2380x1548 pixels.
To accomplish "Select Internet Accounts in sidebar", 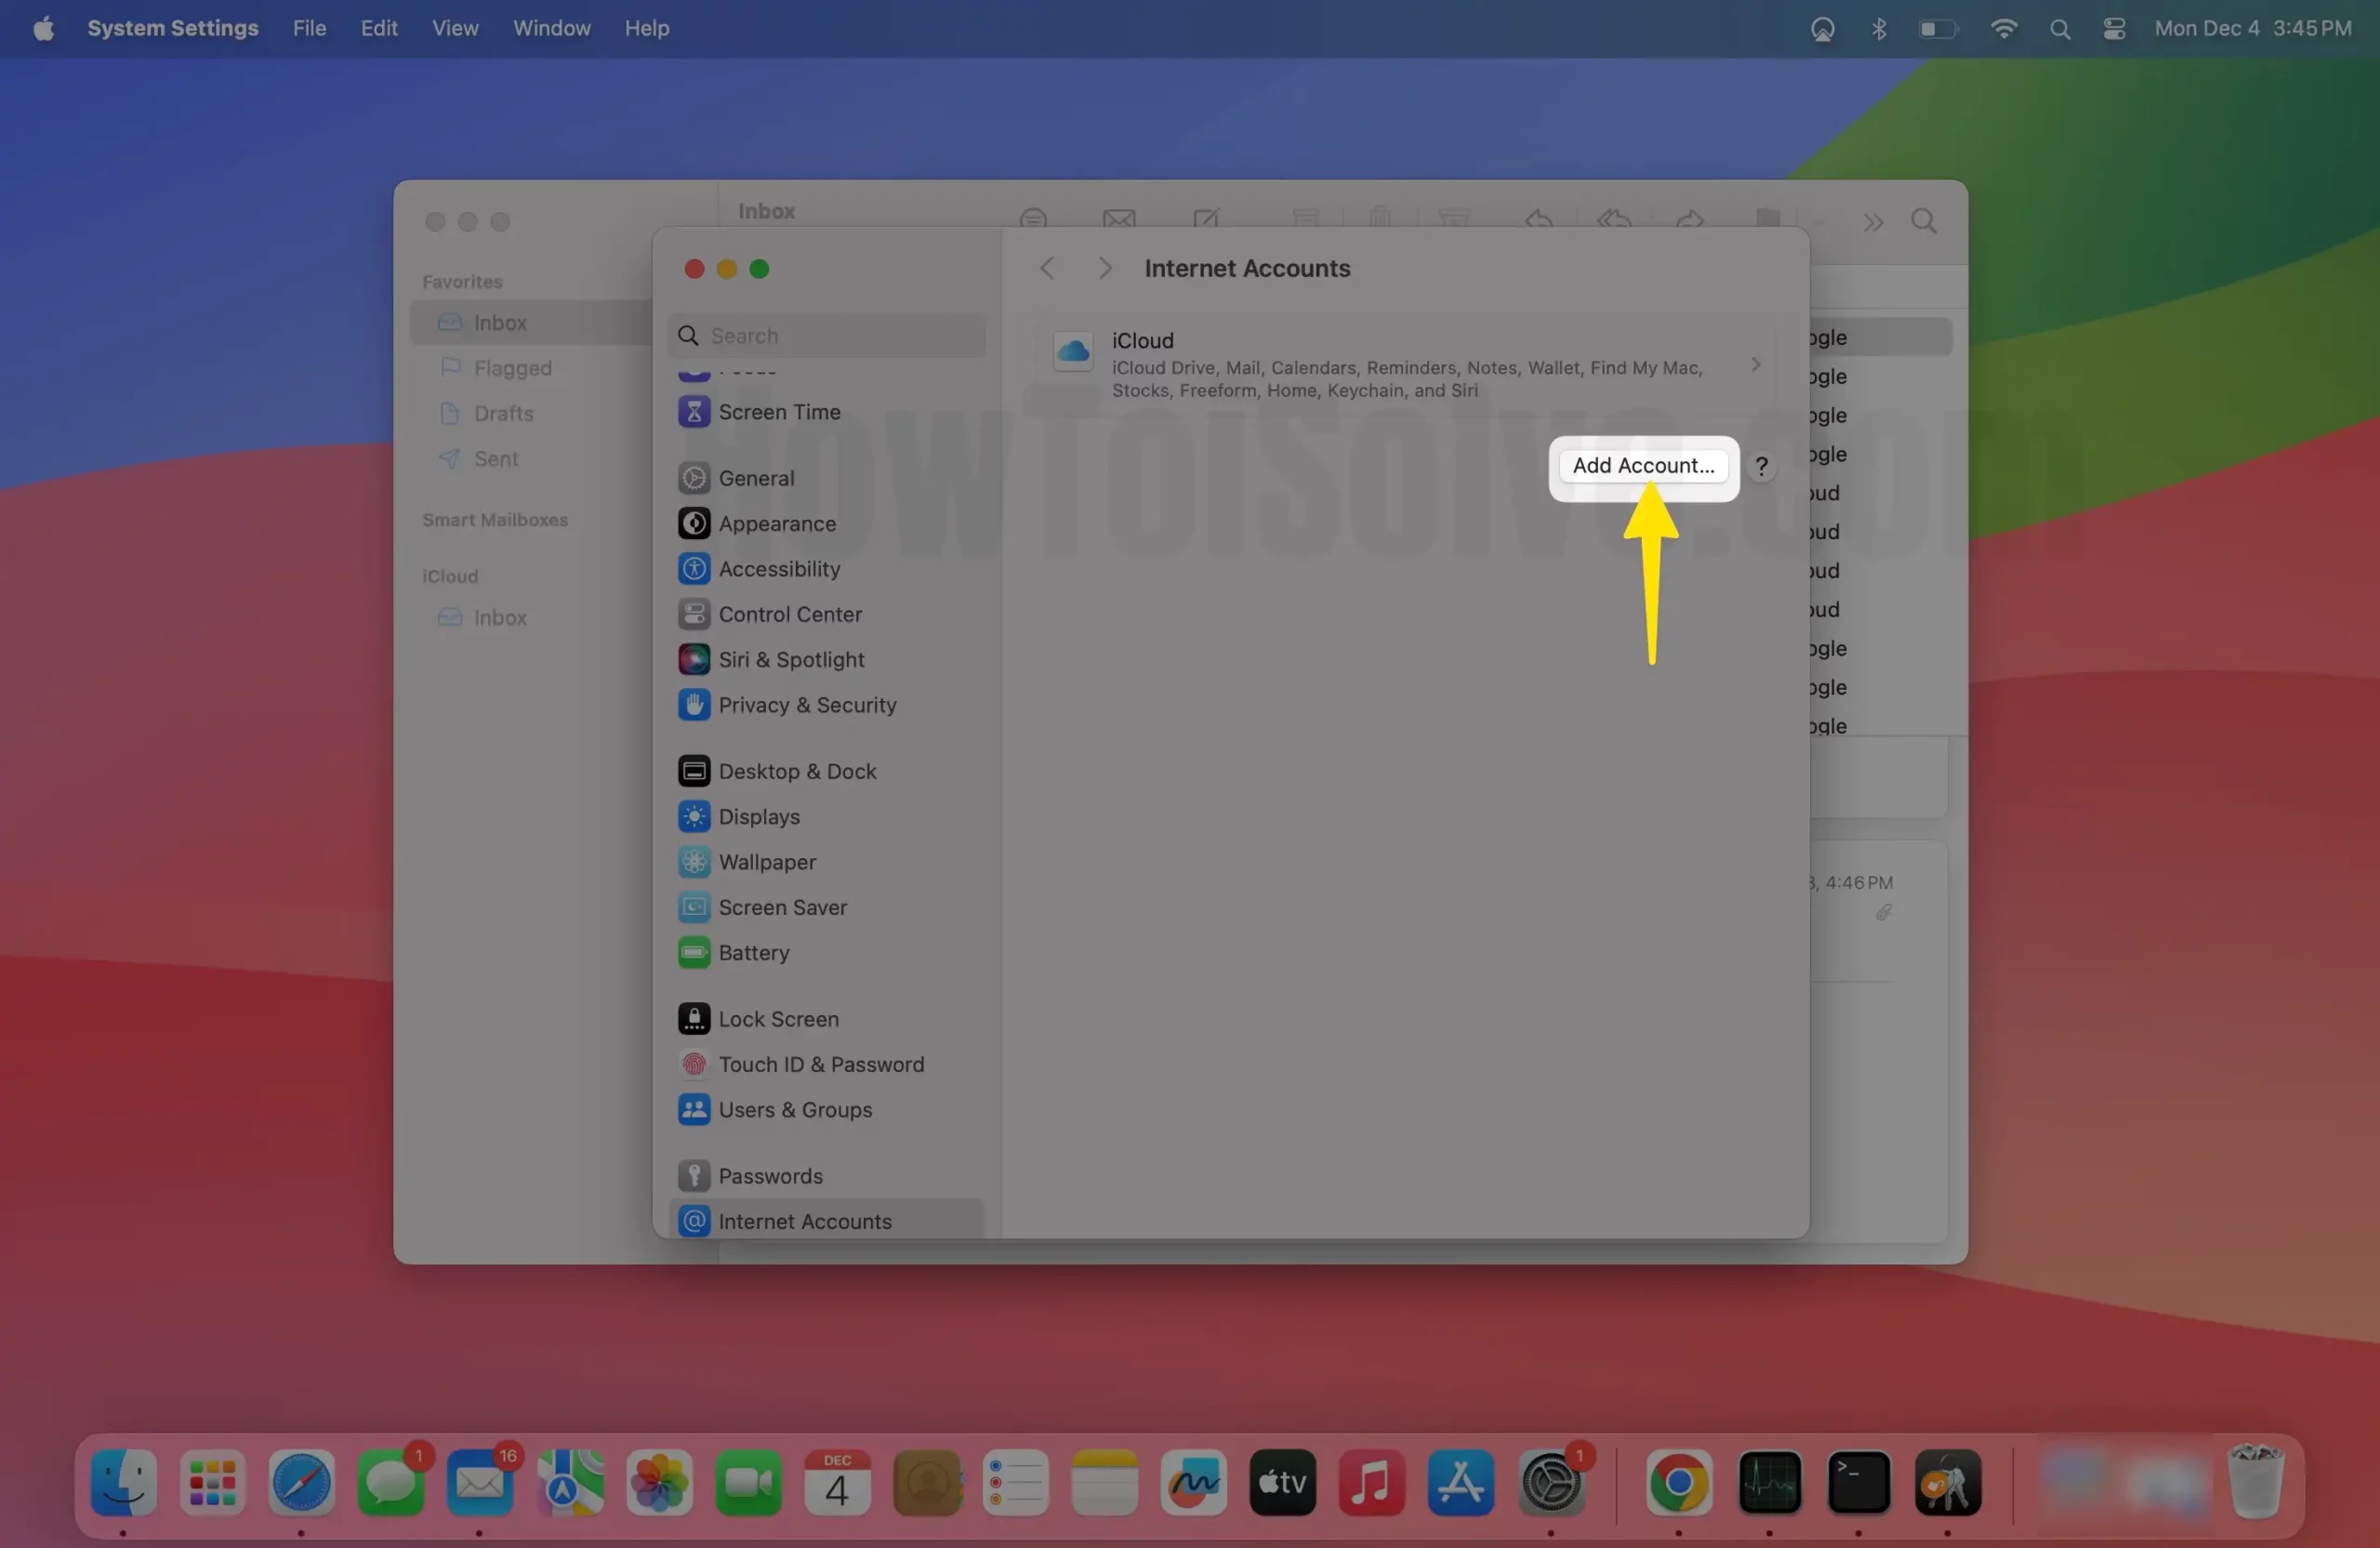I will pyautogui.click(x=804, y=1221).
